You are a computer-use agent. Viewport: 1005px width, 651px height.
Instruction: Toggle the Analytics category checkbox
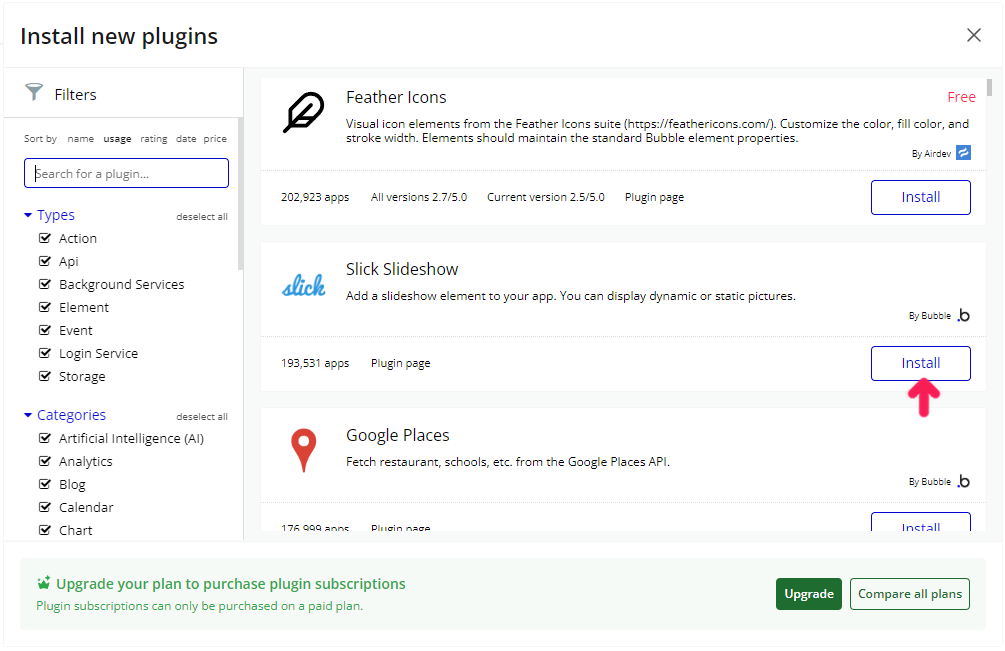pyautogui.click(x=45, y=461)
